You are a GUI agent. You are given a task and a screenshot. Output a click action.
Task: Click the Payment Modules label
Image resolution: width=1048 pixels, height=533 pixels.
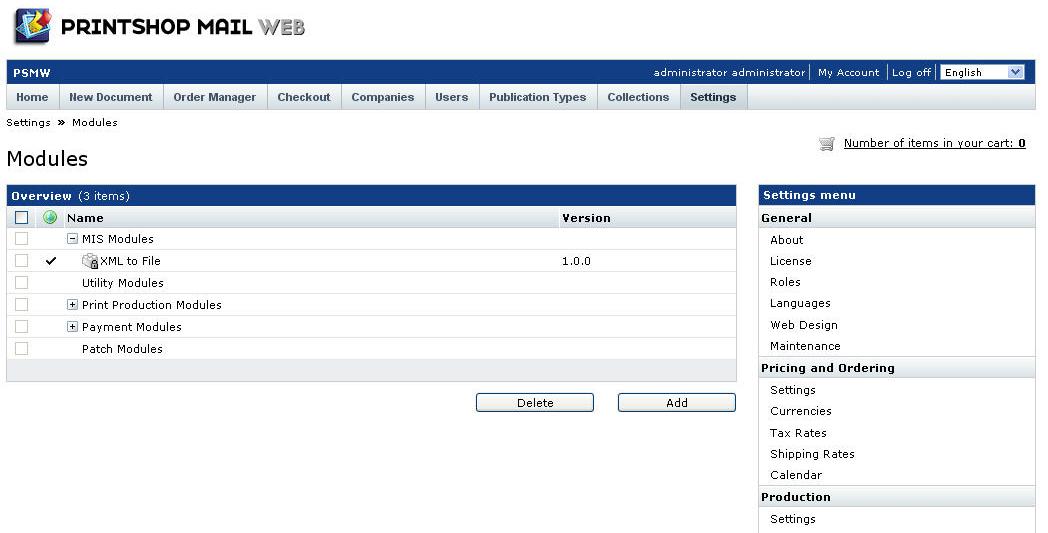click(132, 327)
